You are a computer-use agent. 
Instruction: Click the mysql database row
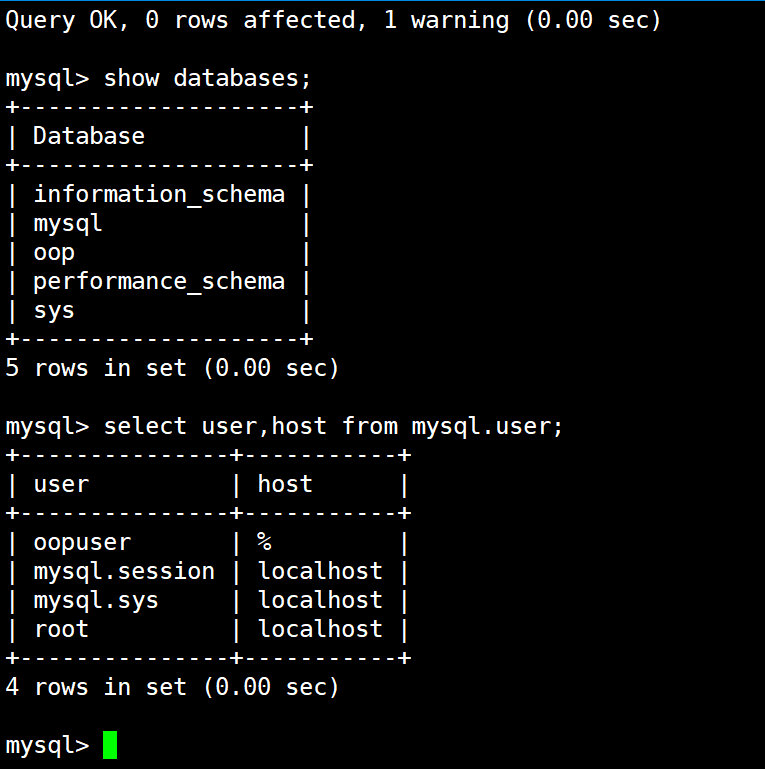pos(68,223)
